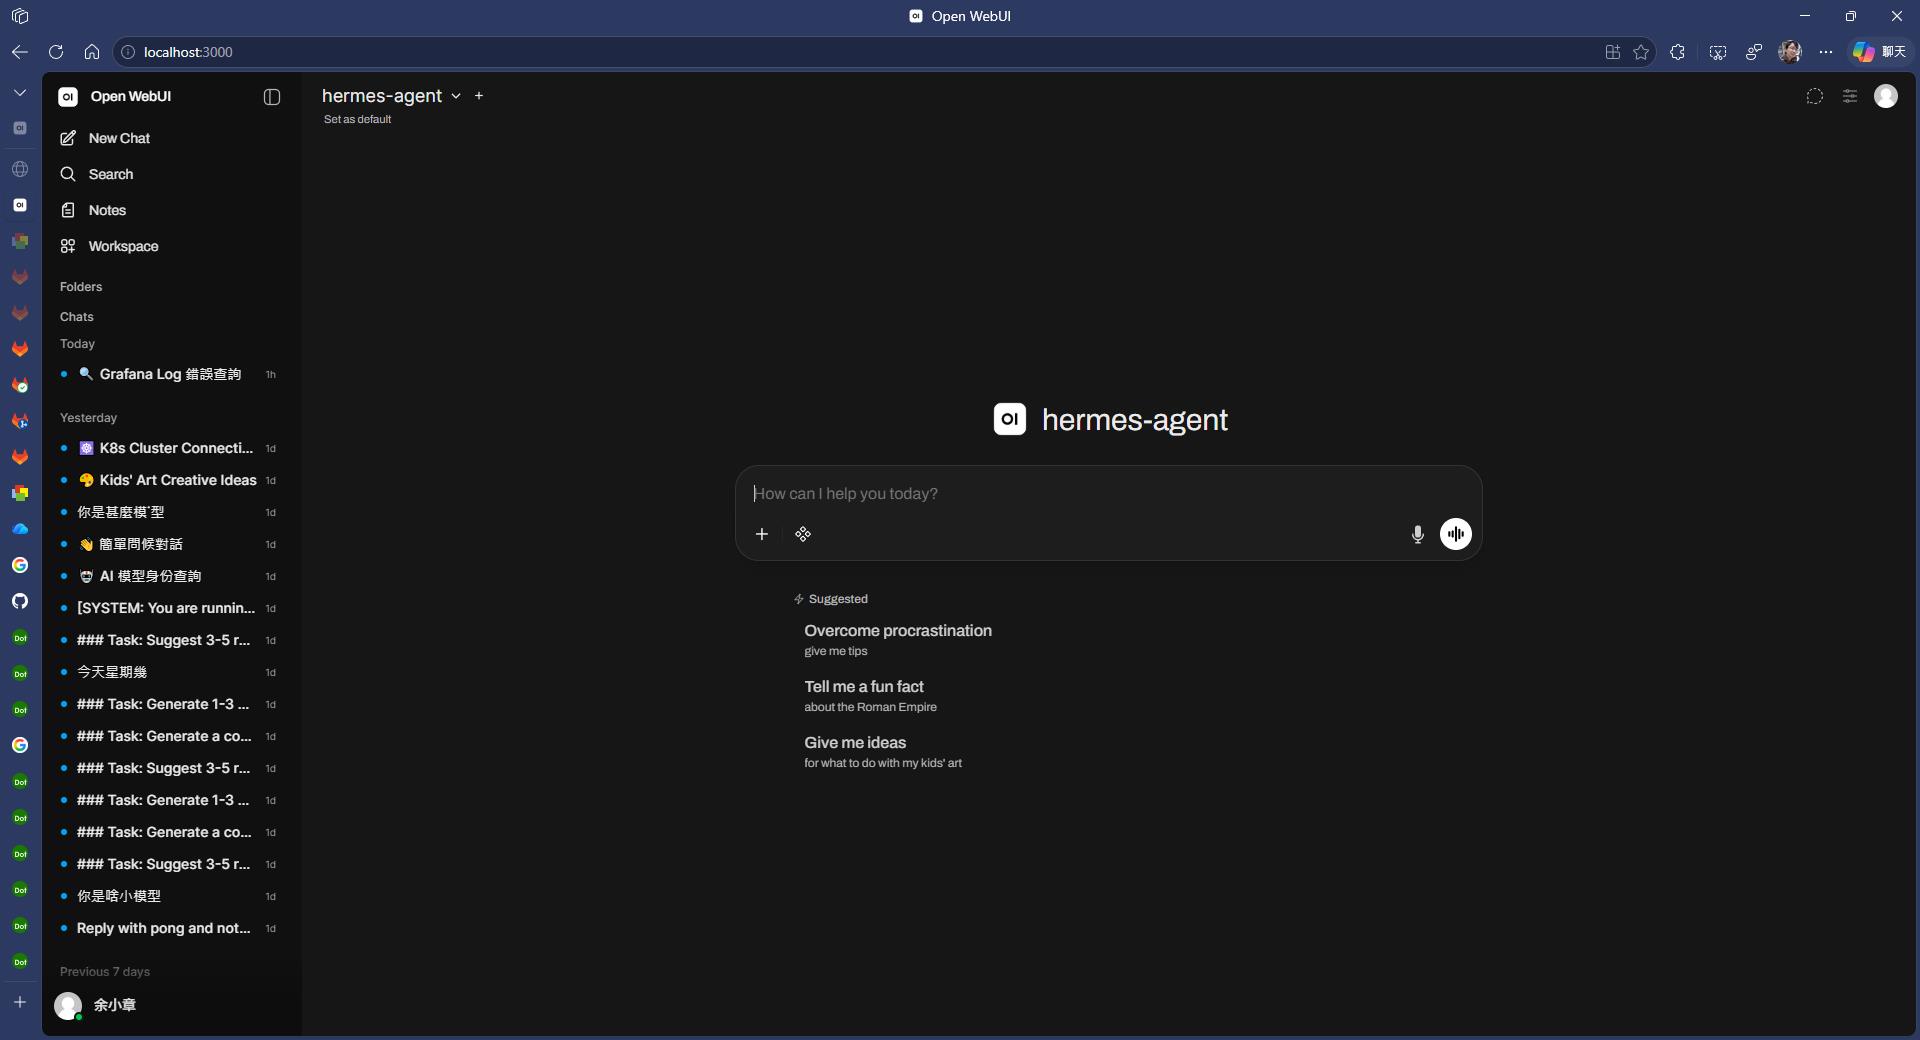Start voice mode with the waveform button
Image resolution: width=1920 pixels, height=1040 pixels.
(x=1455, y=534)
